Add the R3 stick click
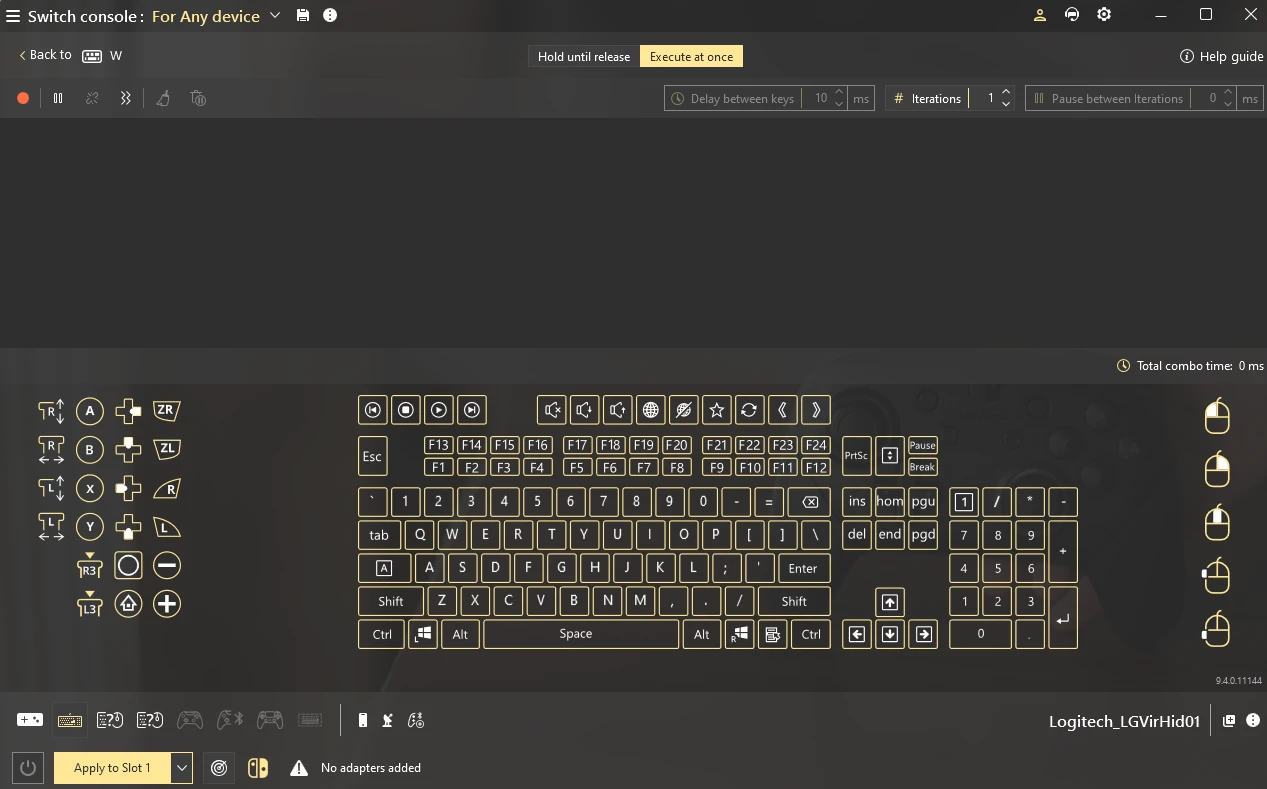Viewport: 1267px width, 789px height. tap(90, 566)
